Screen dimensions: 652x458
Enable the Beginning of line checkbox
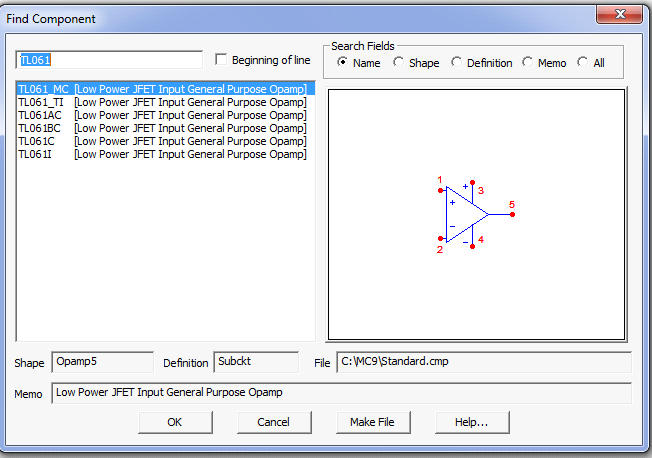(221, 59)
